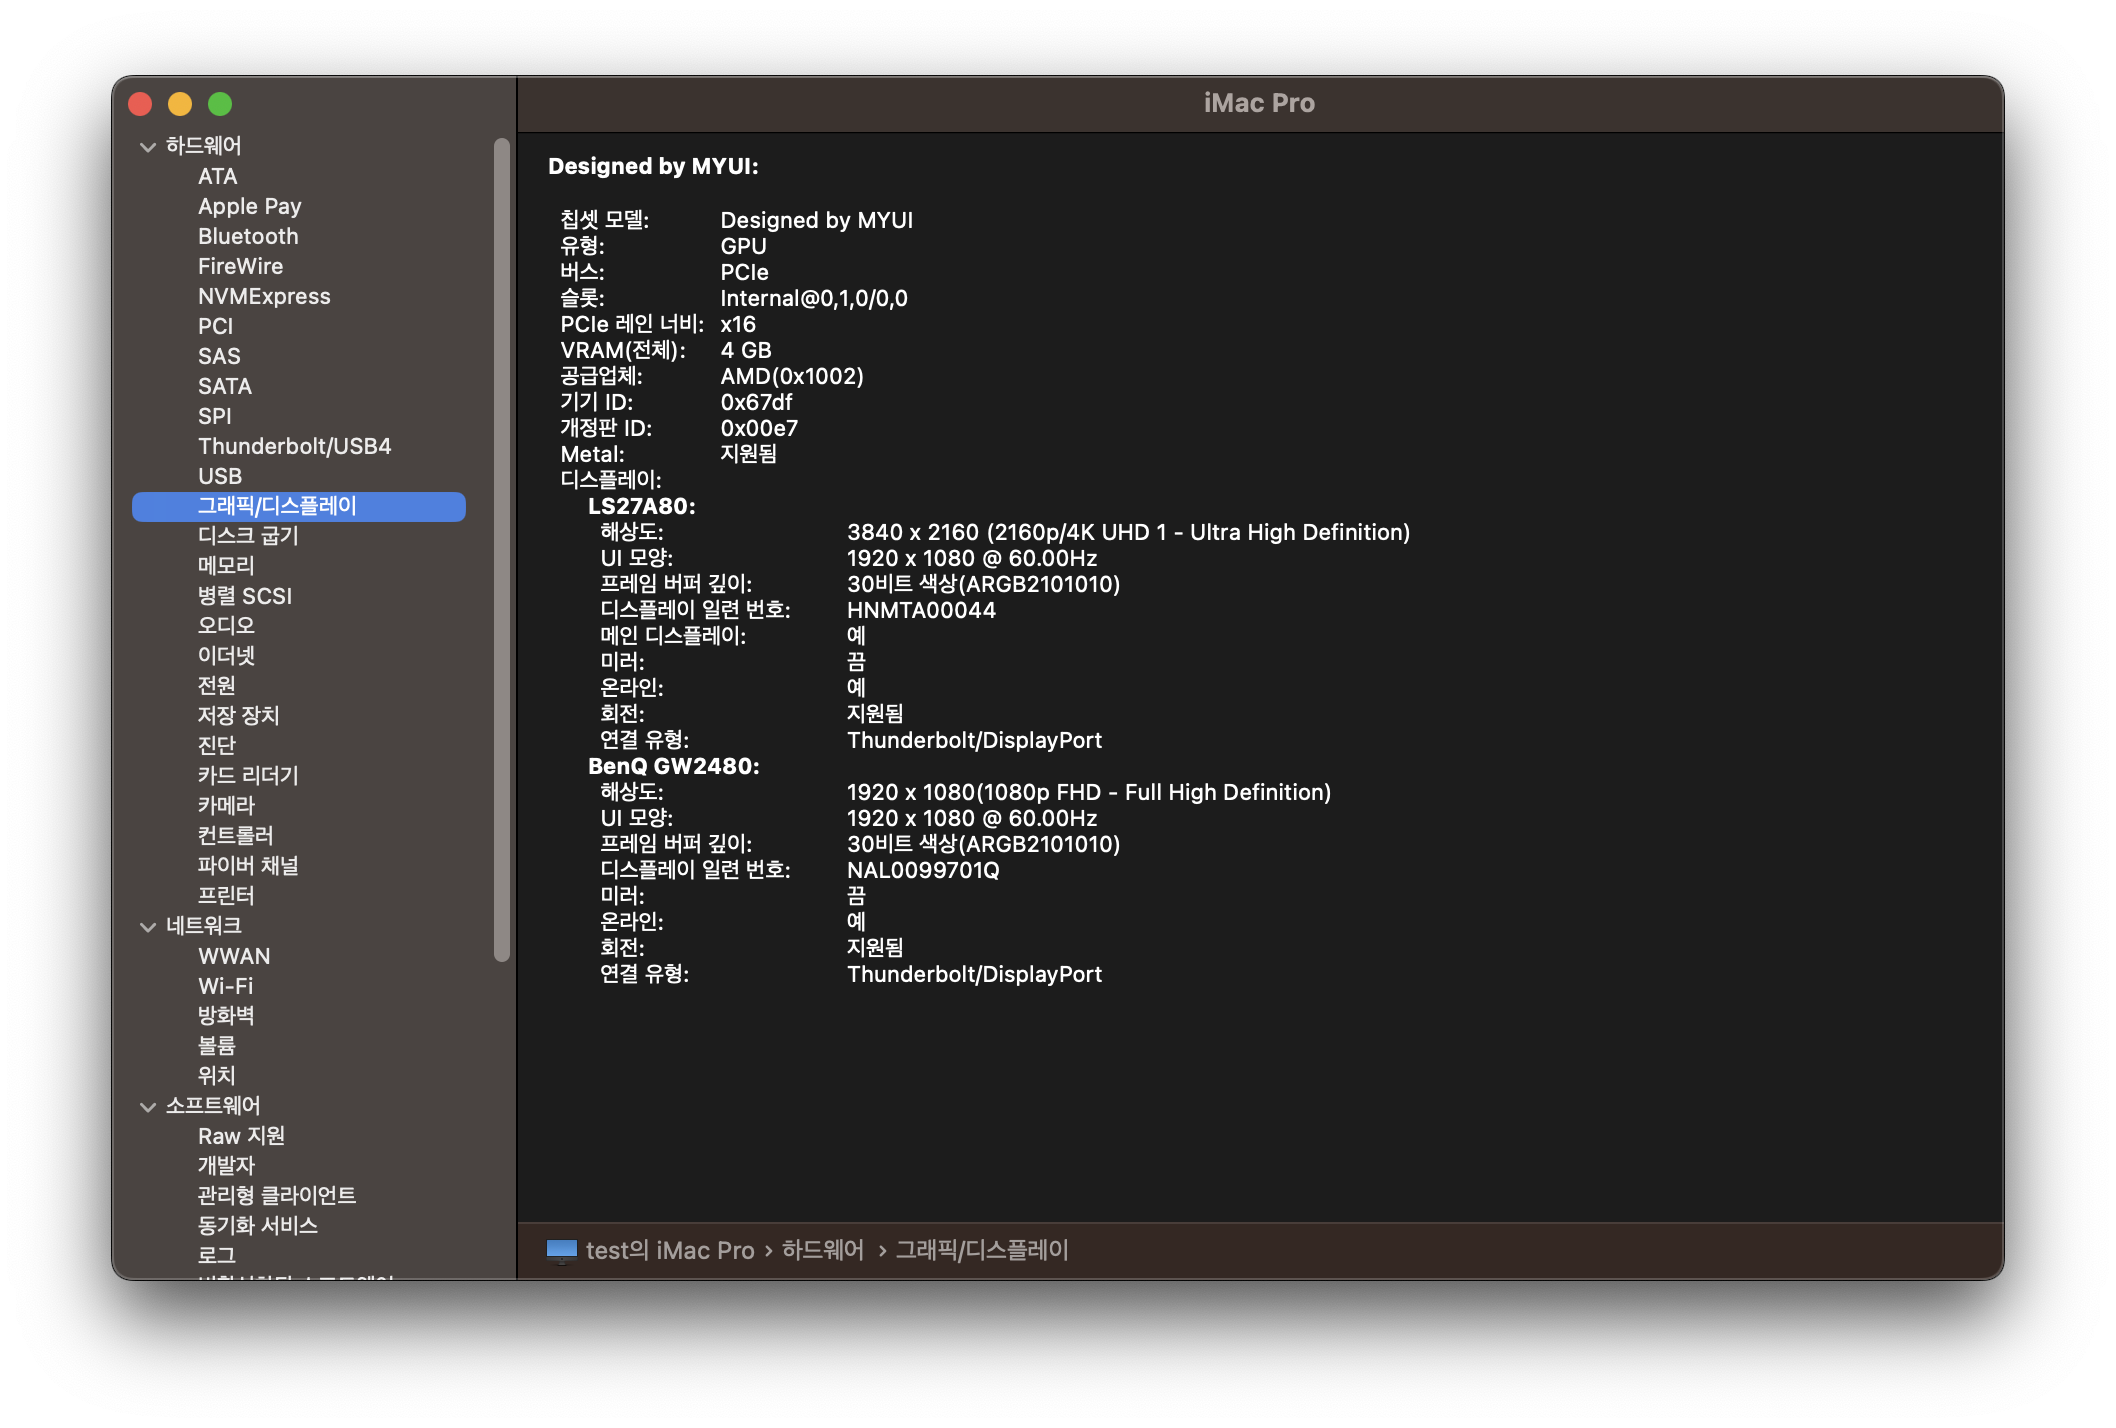Image resolution: width=2116 pixels, height=1428 pixels.
Task: Select 메모리 in the sidebar
Action: point(226,566)
